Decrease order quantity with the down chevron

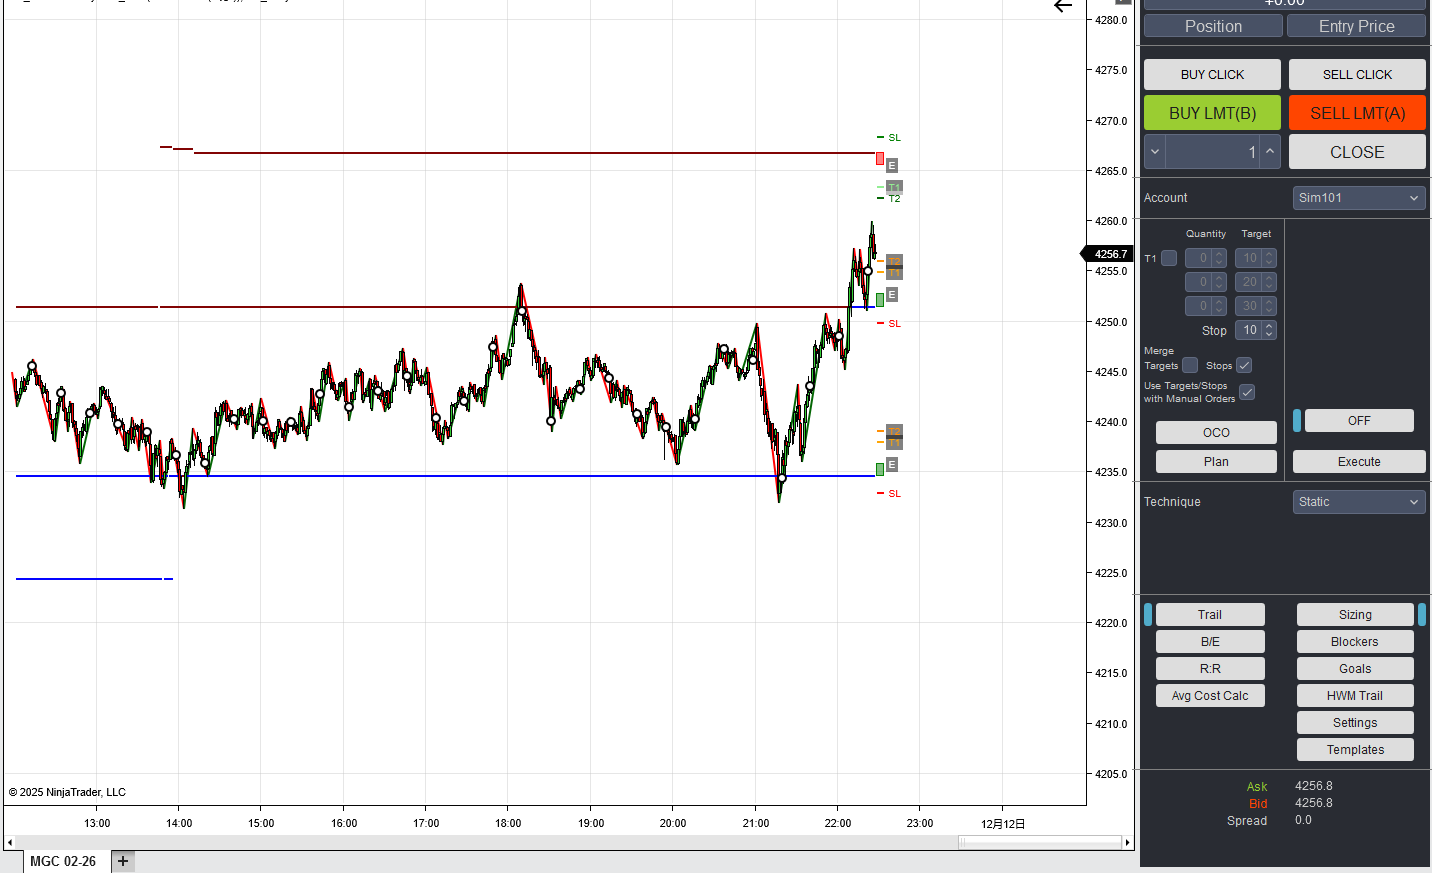[x=1155, y=152]
